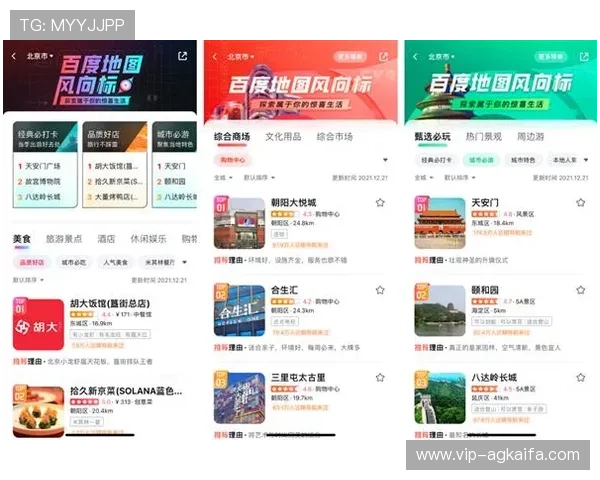
Task: Tap the 城市必吃 filter chip
Action: (x=73, y=263)
